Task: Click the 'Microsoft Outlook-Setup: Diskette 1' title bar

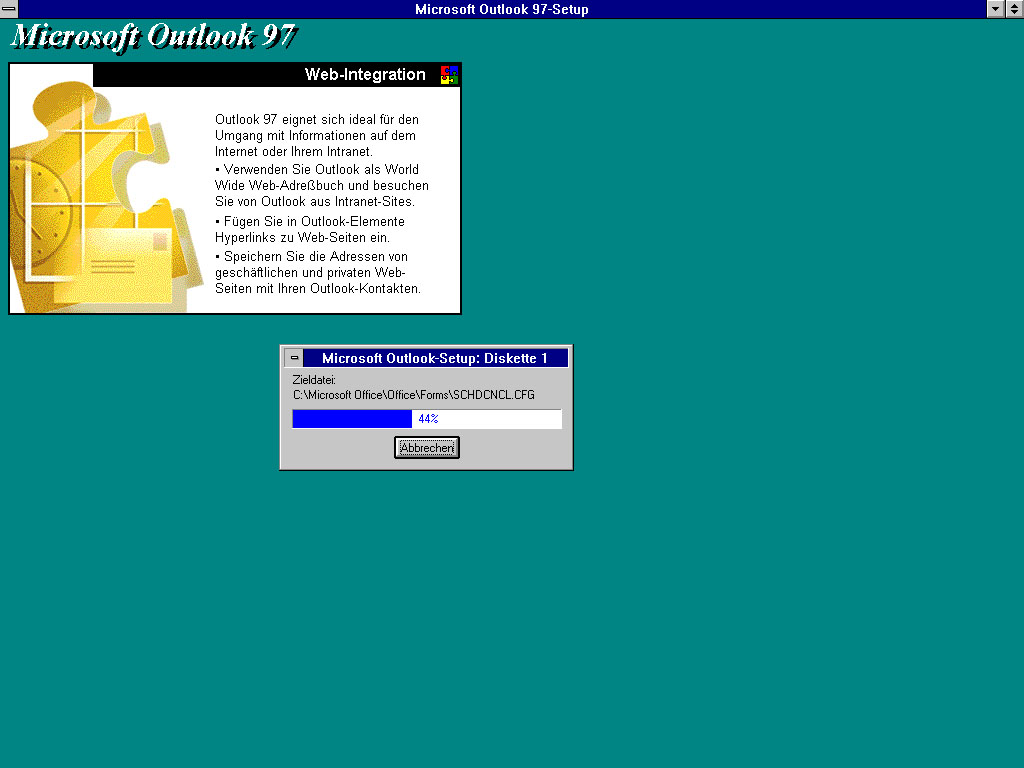Action: (435, 358)
